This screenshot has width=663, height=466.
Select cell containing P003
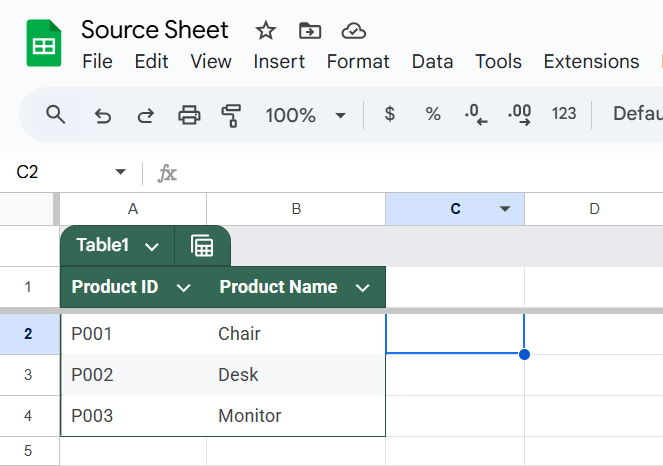134,416
